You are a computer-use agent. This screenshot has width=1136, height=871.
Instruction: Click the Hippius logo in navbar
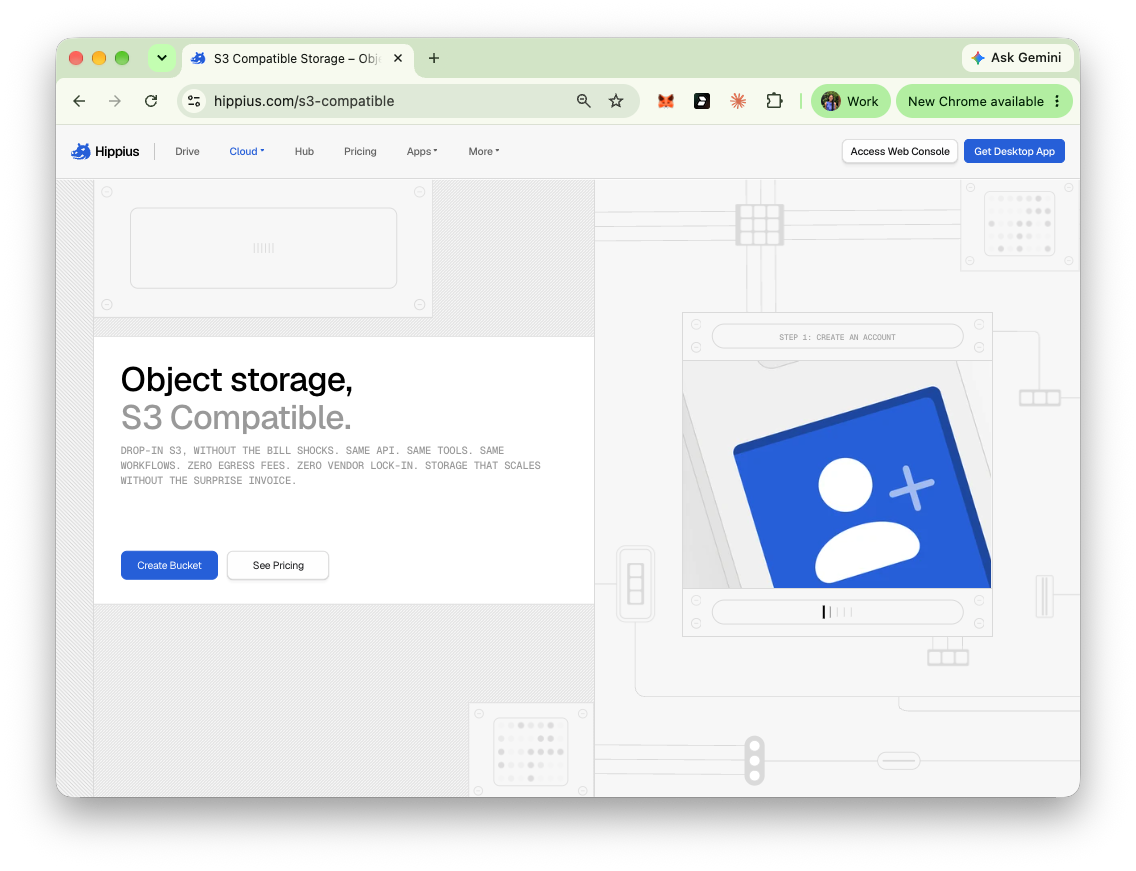105,151
